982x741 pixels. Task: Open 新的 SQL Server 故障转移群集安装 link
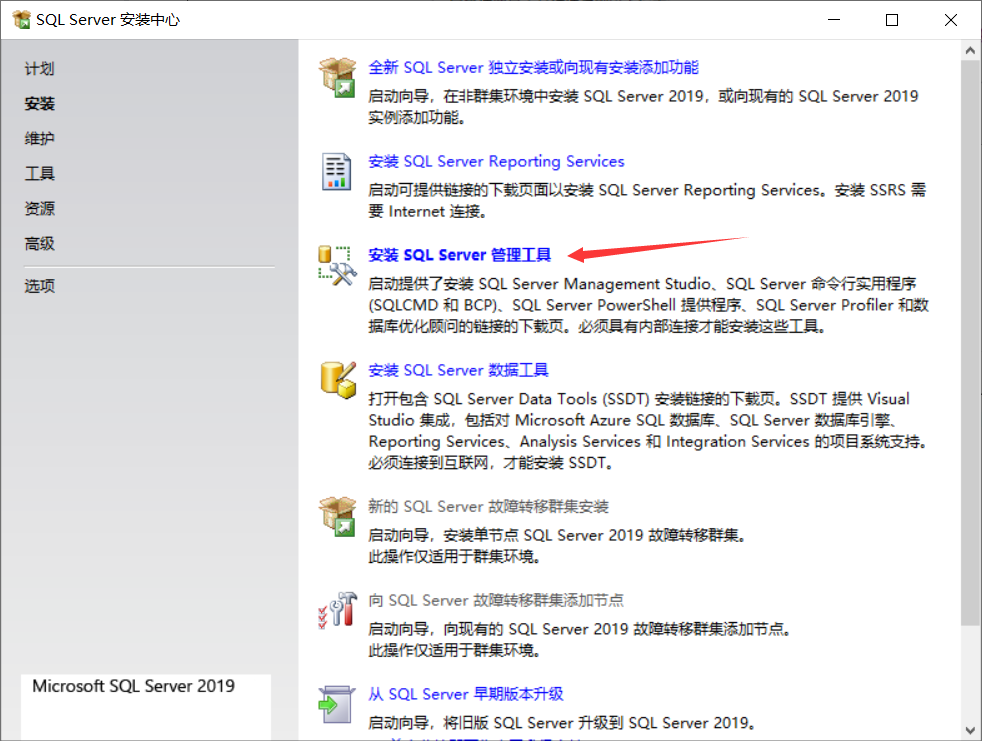click(x=488, y=506)
